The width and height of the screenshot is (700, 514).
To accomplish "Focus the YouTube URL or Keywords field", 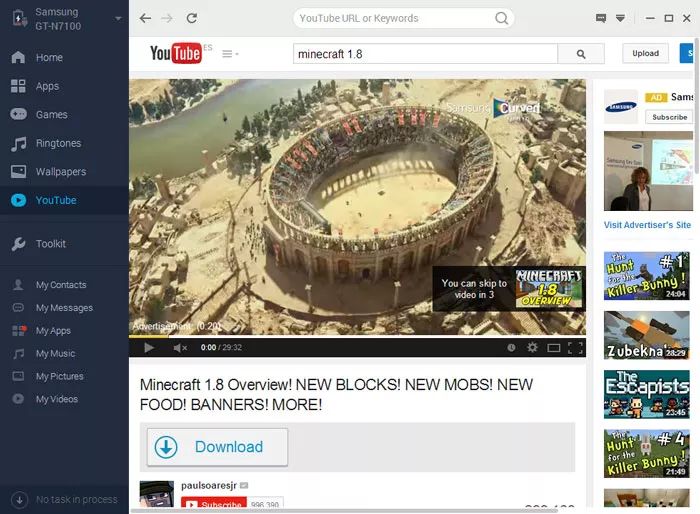I will pyautogui.click(x=395, y=18).
